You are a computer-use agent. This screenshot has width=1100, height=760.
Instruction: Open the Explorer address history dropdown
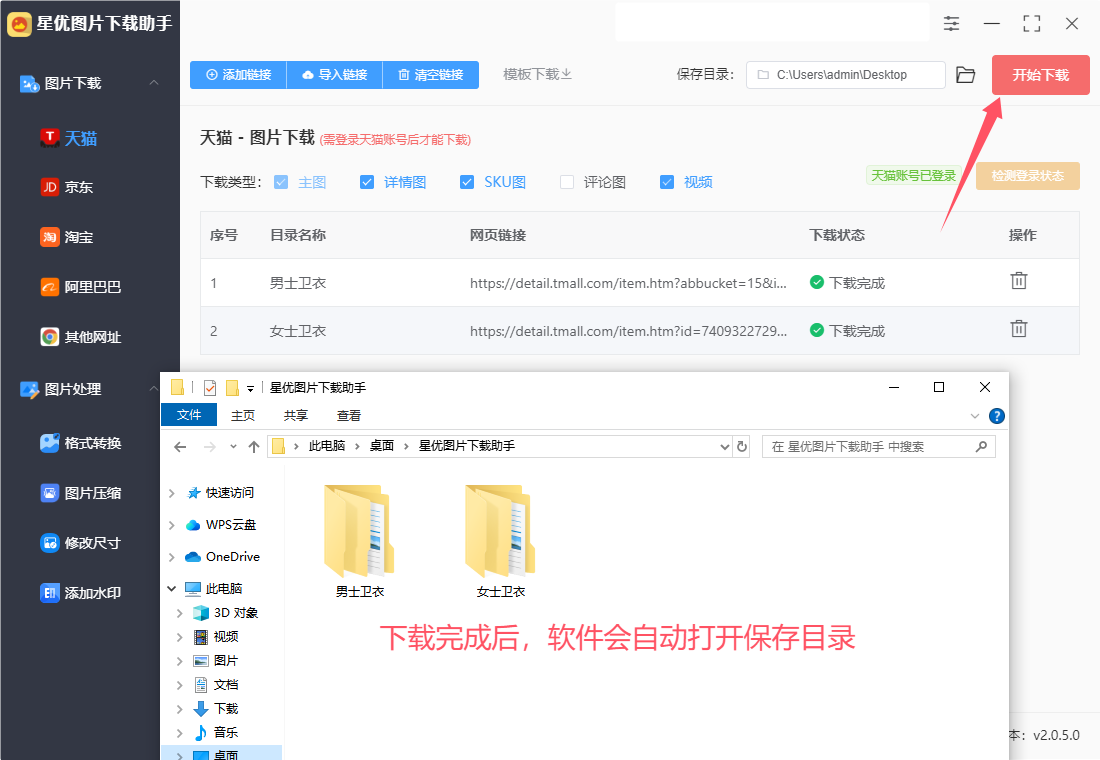point(725,446)
